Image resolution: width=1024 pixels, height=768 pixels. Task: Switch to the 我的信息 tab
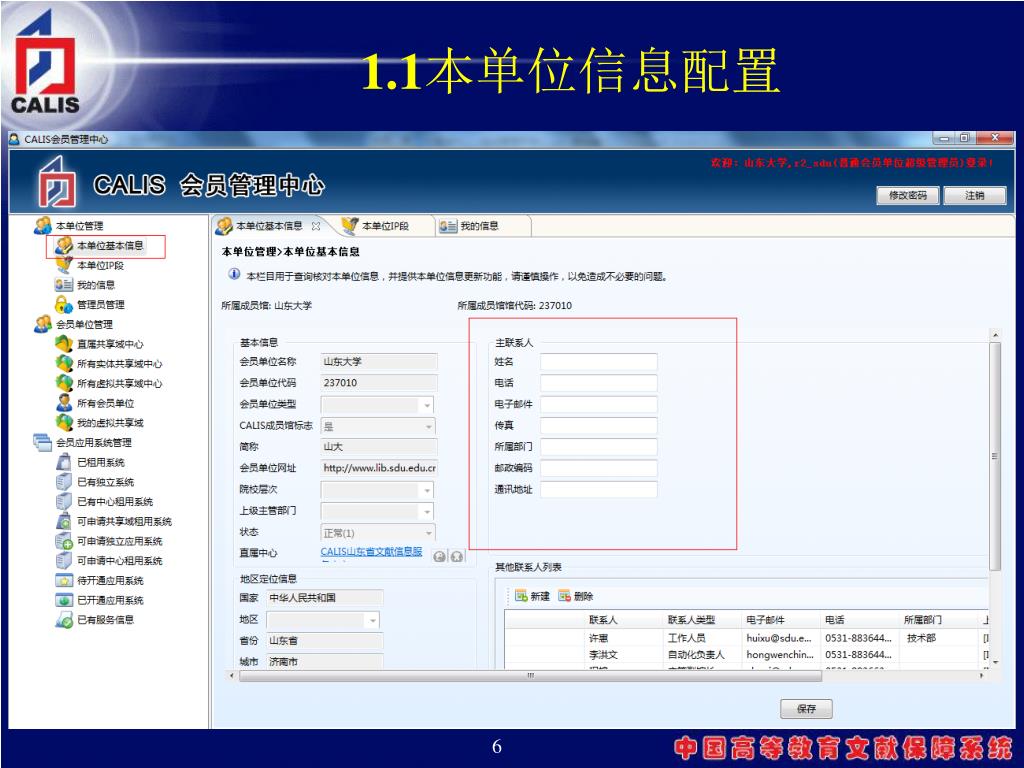(x=480, y=226)
